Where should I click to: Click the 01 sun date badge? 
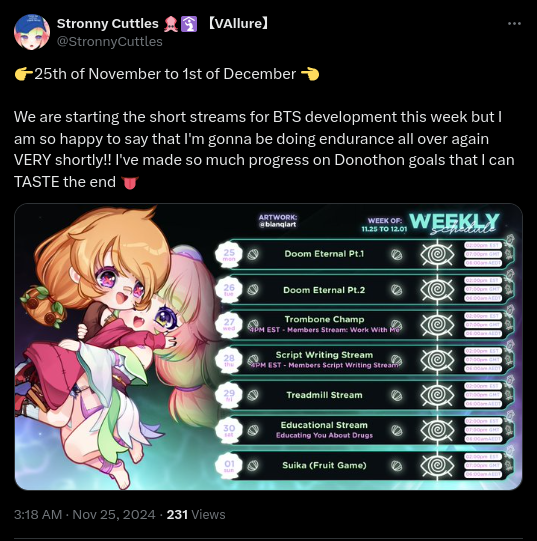[x=229, y=466]
